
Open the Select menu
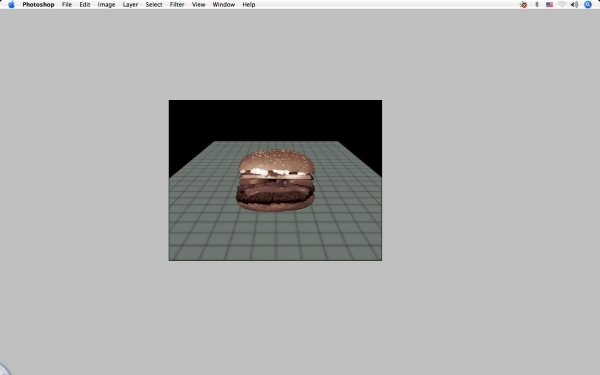pos(154,5)
